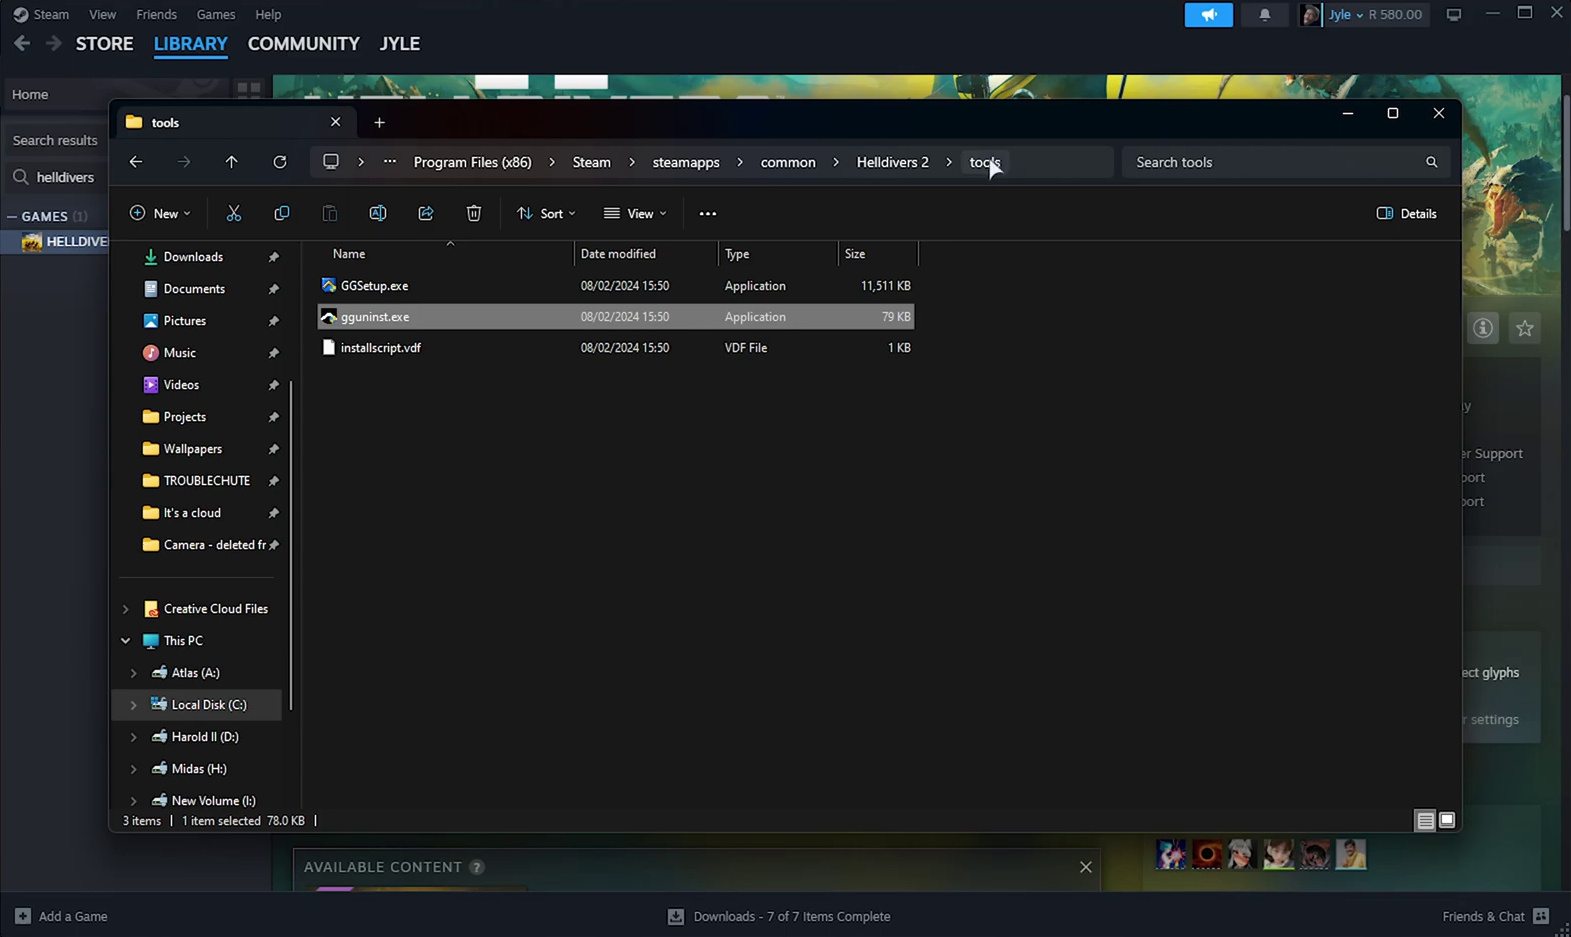Viewport: 1571px width, 937px height.
Task: Click the Paste clipboard icon
Action: [x=330, y=213]
